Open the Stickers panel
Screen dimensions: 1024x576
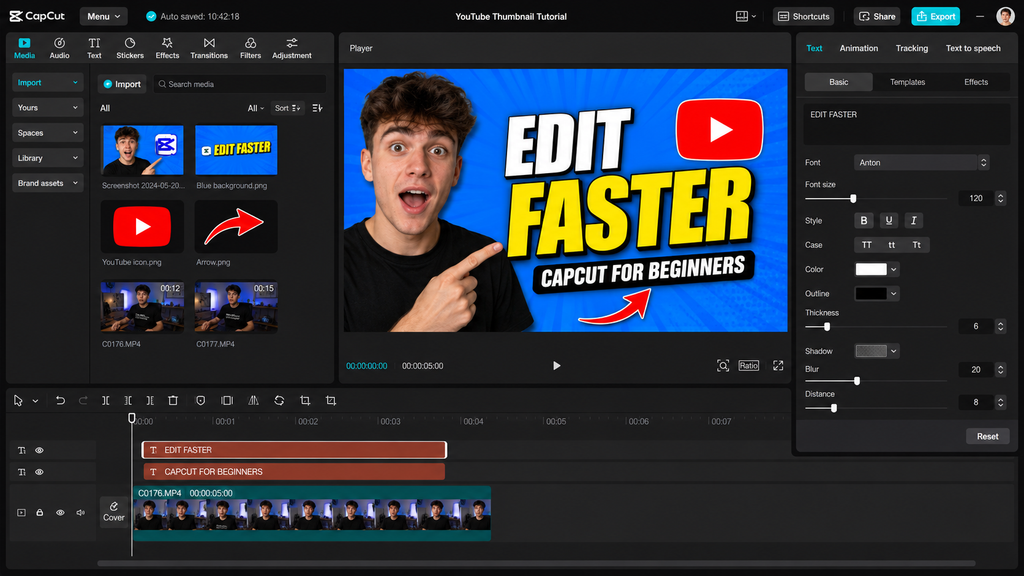[x=130, y=48]
